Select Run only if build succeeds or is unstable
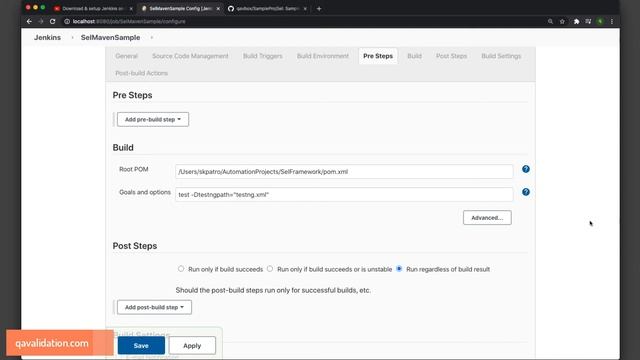 tap(270, 269)
